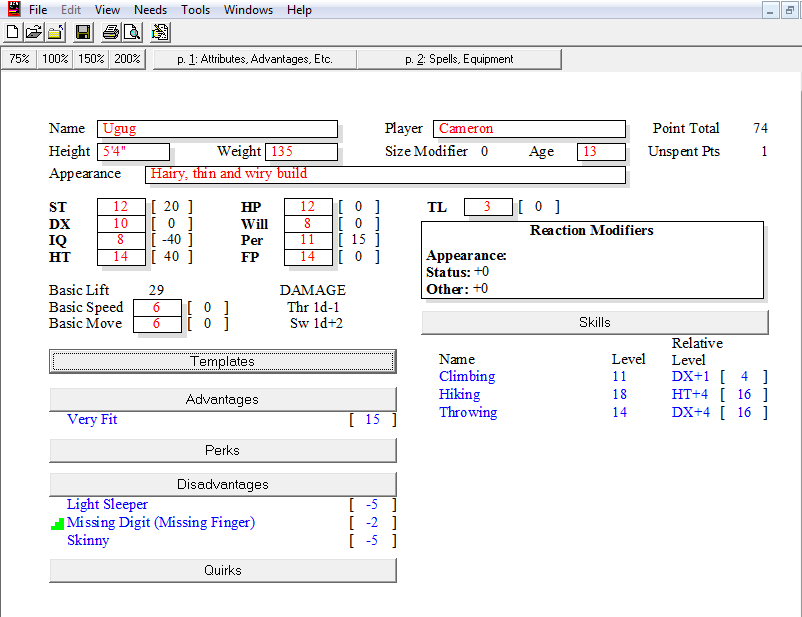The height and width of the screenshot is (617, 802).
Task: Edit the ST attribute value
Action: click(x=121, y=206)
